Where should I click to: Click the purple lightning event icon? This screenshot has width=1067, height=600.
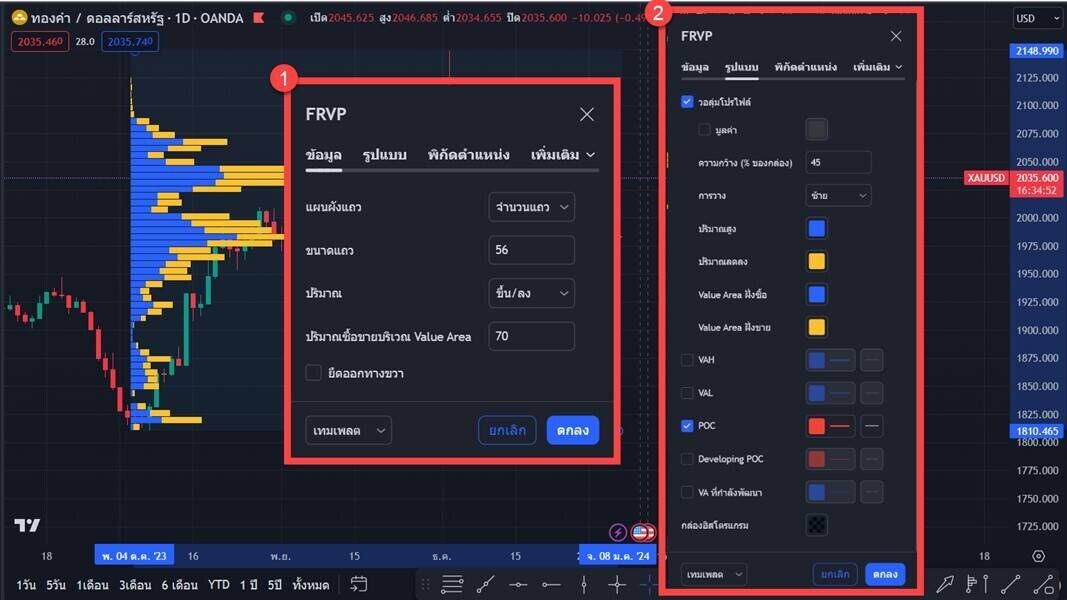coord(617,532)
